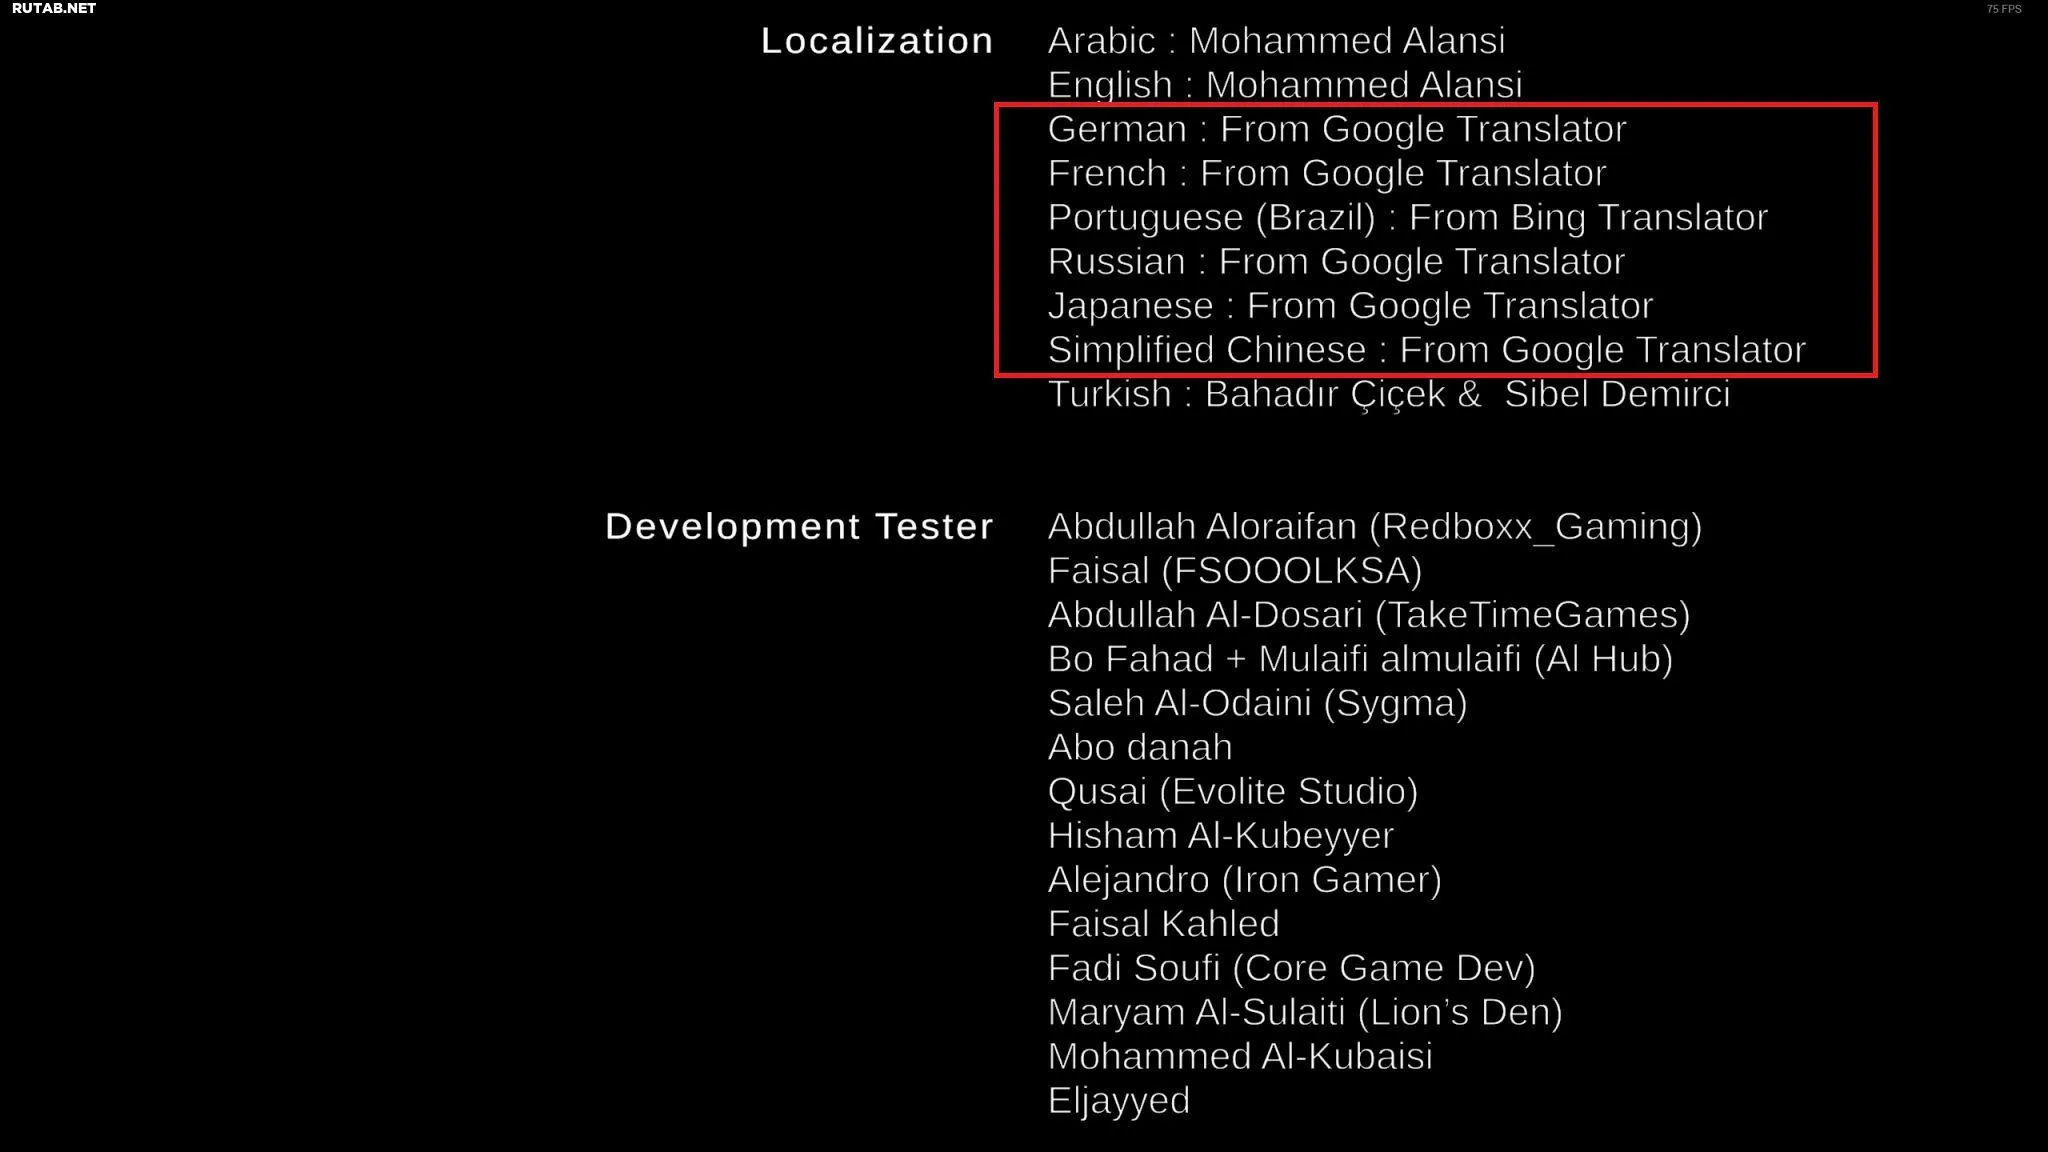The image size is (2048, 1152).
Task: Click Simplified Chinese Google Translator entry
Action: (x=1426, y=349)
